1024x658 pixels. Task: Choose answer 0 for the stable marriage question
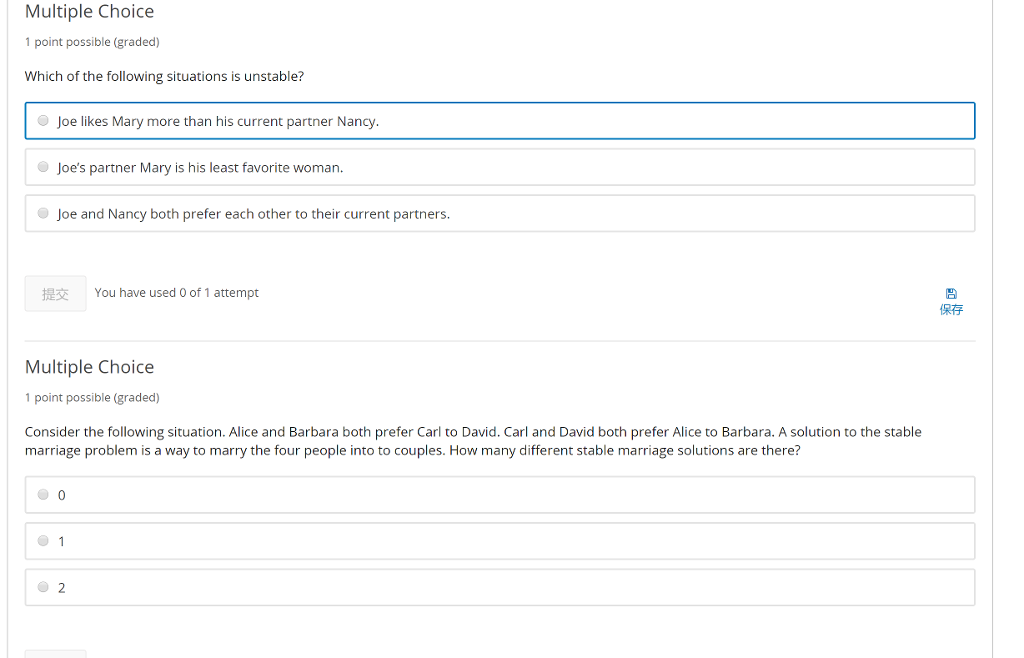[x=43, y=494]
